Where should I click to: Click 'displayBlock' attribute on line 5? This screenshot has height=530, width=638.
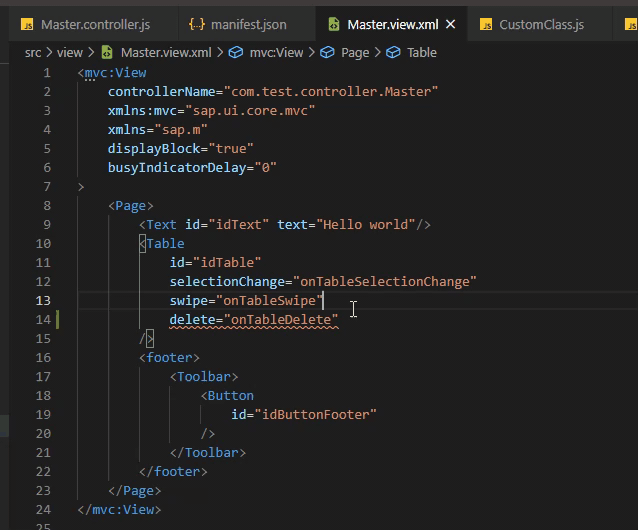point(154,149)
